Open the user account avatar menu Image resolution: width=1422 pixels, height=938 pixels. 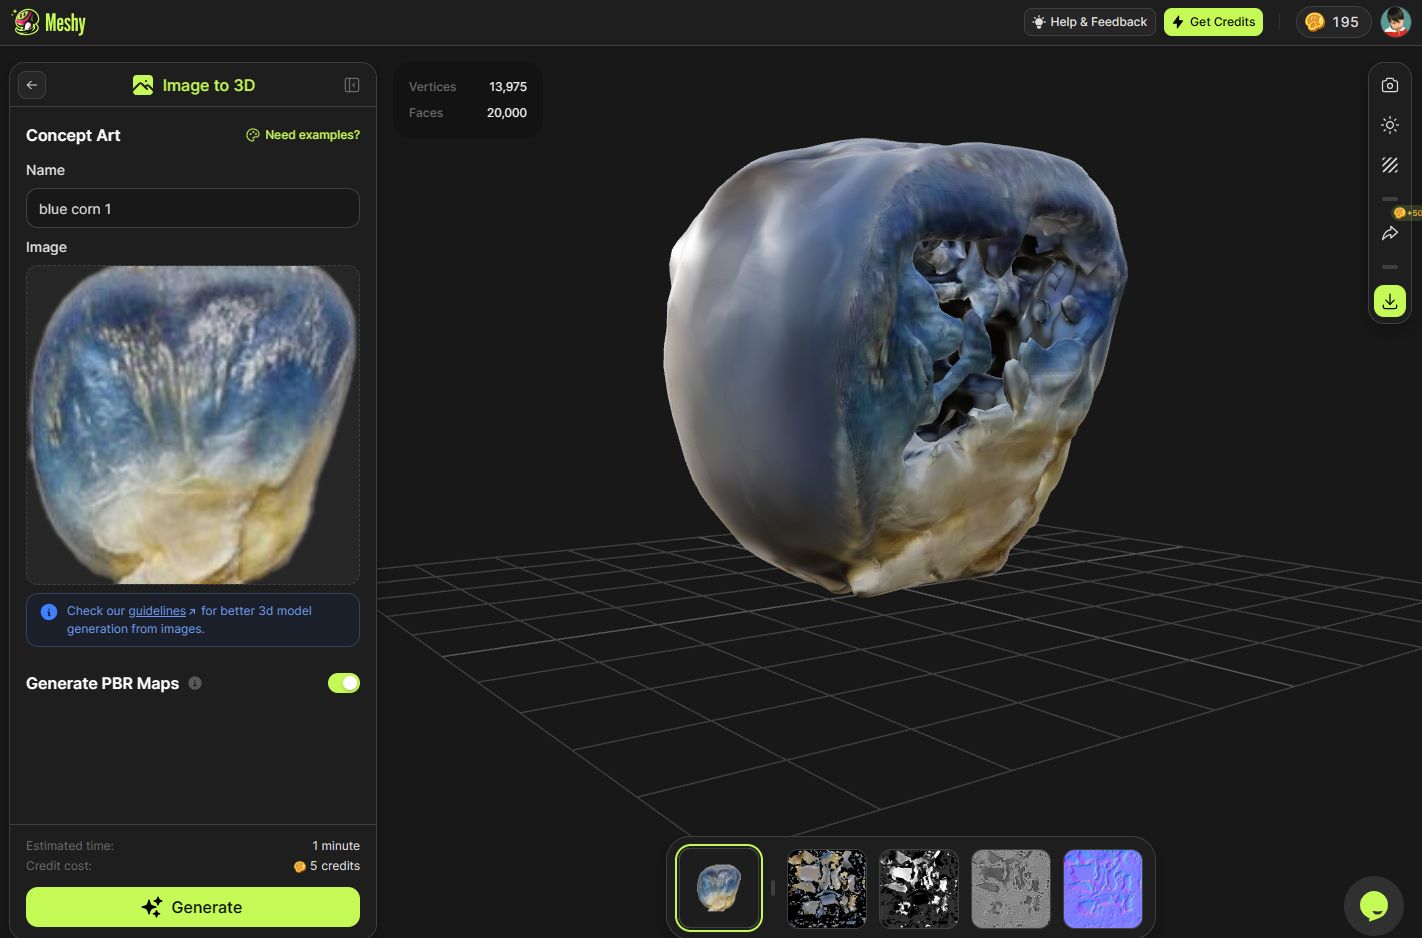click(x=1394, y=21)
